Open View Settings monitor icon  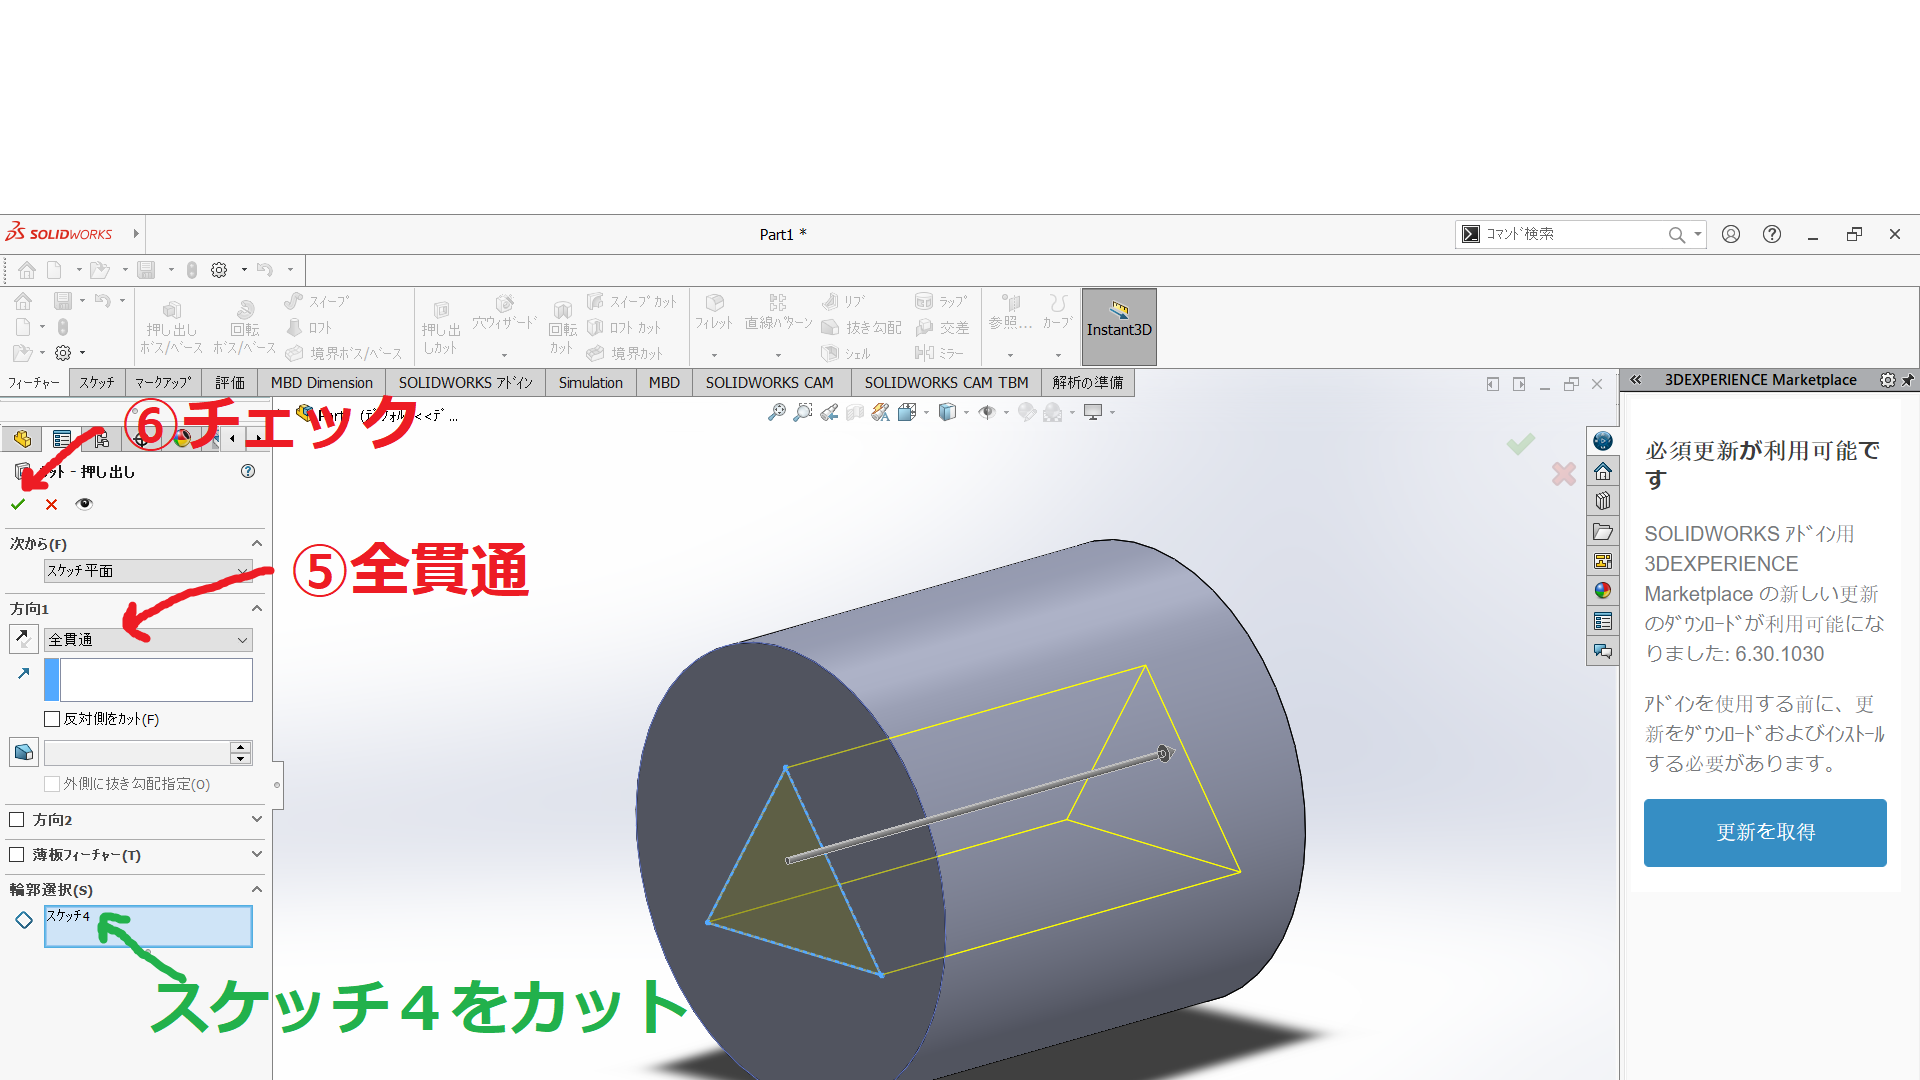[x=1093, y=412]
